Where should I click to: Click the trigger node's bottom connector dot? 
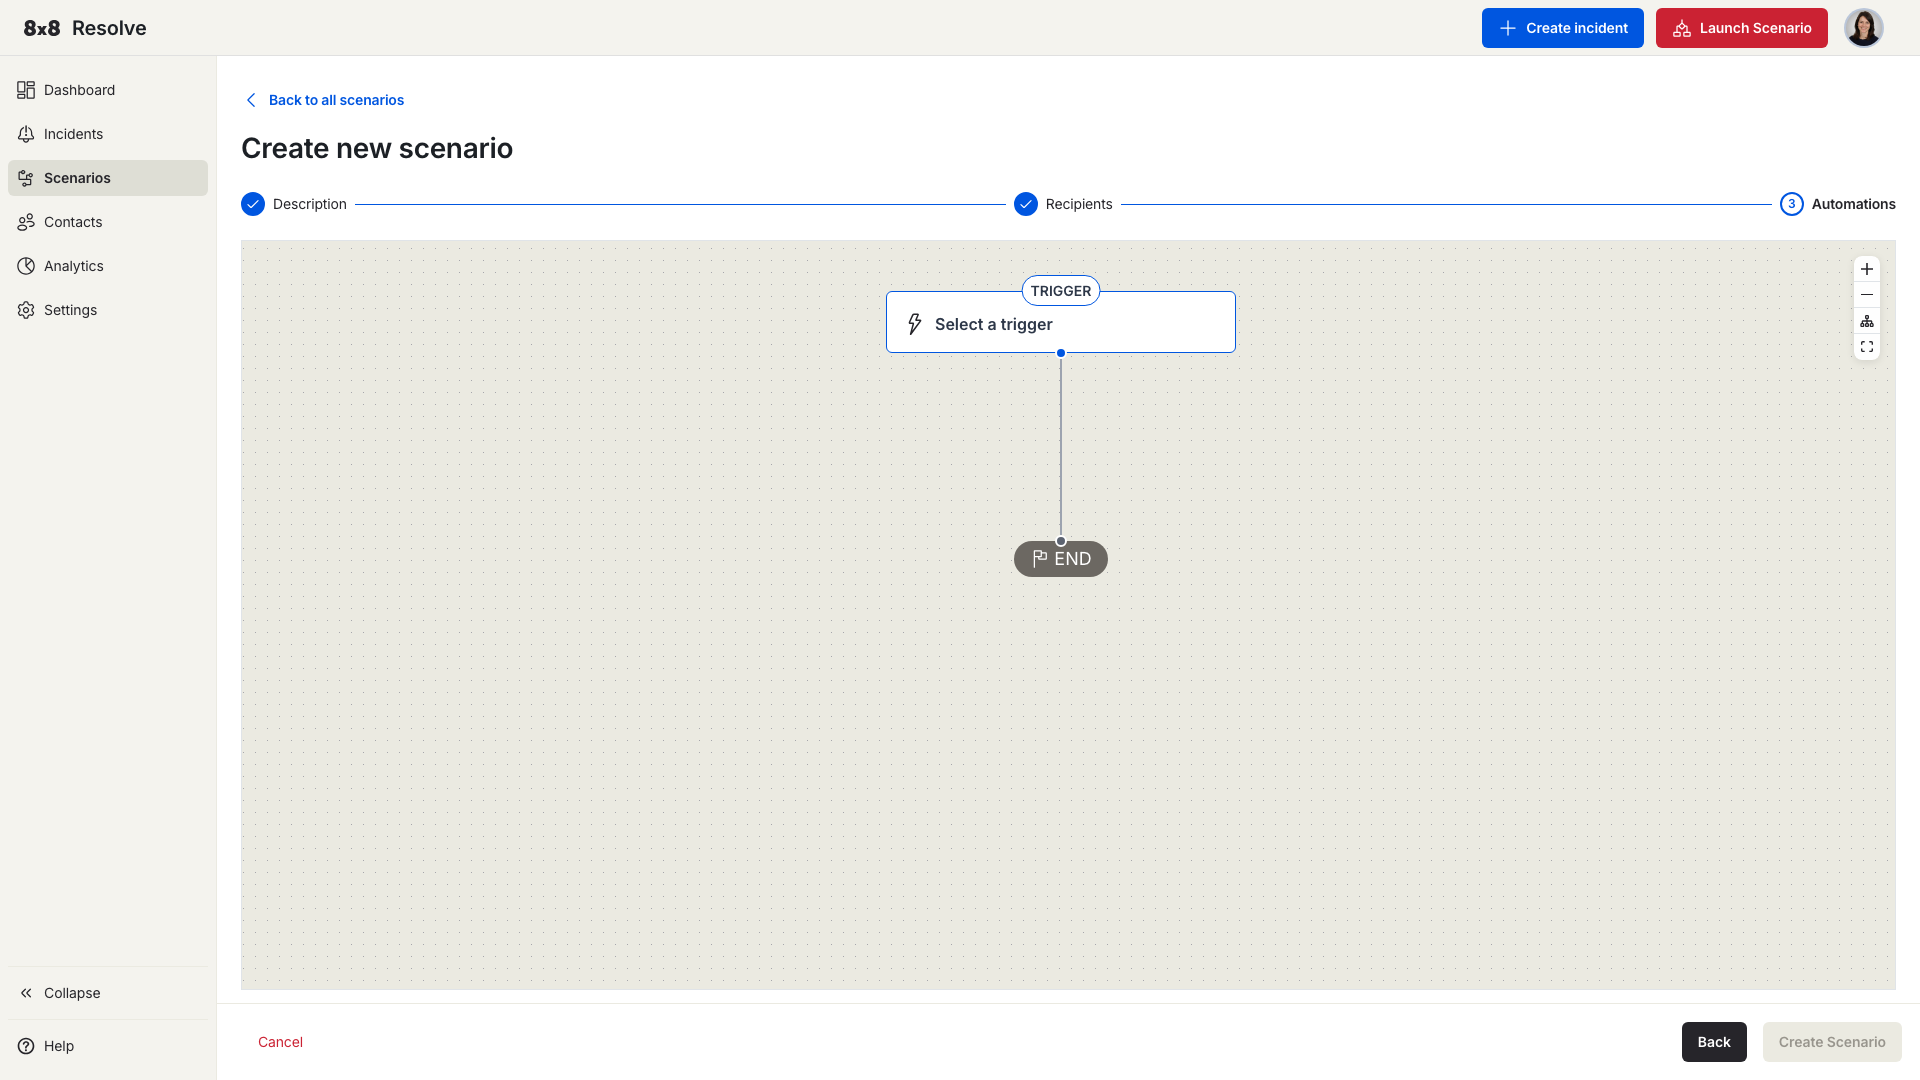tap(1061, 353)
